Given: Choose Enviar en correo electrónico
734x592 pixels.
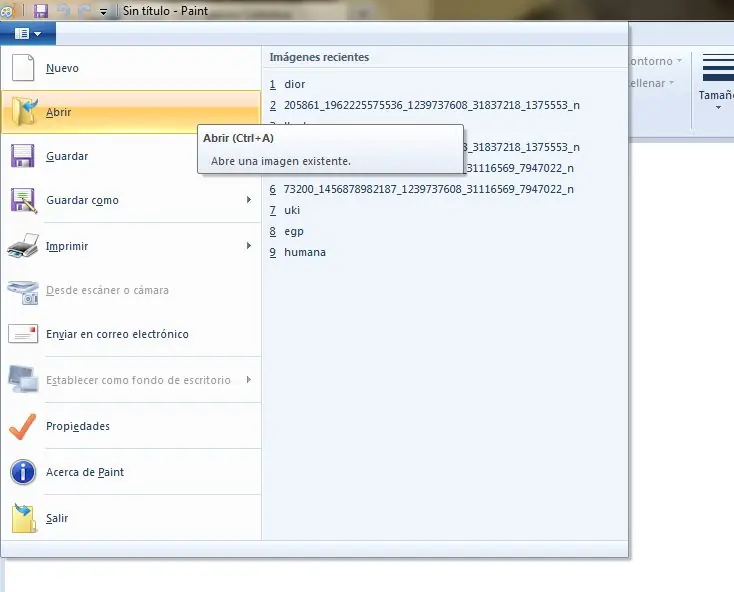Looking at the screenshot, I should click(x=131, y=334).
